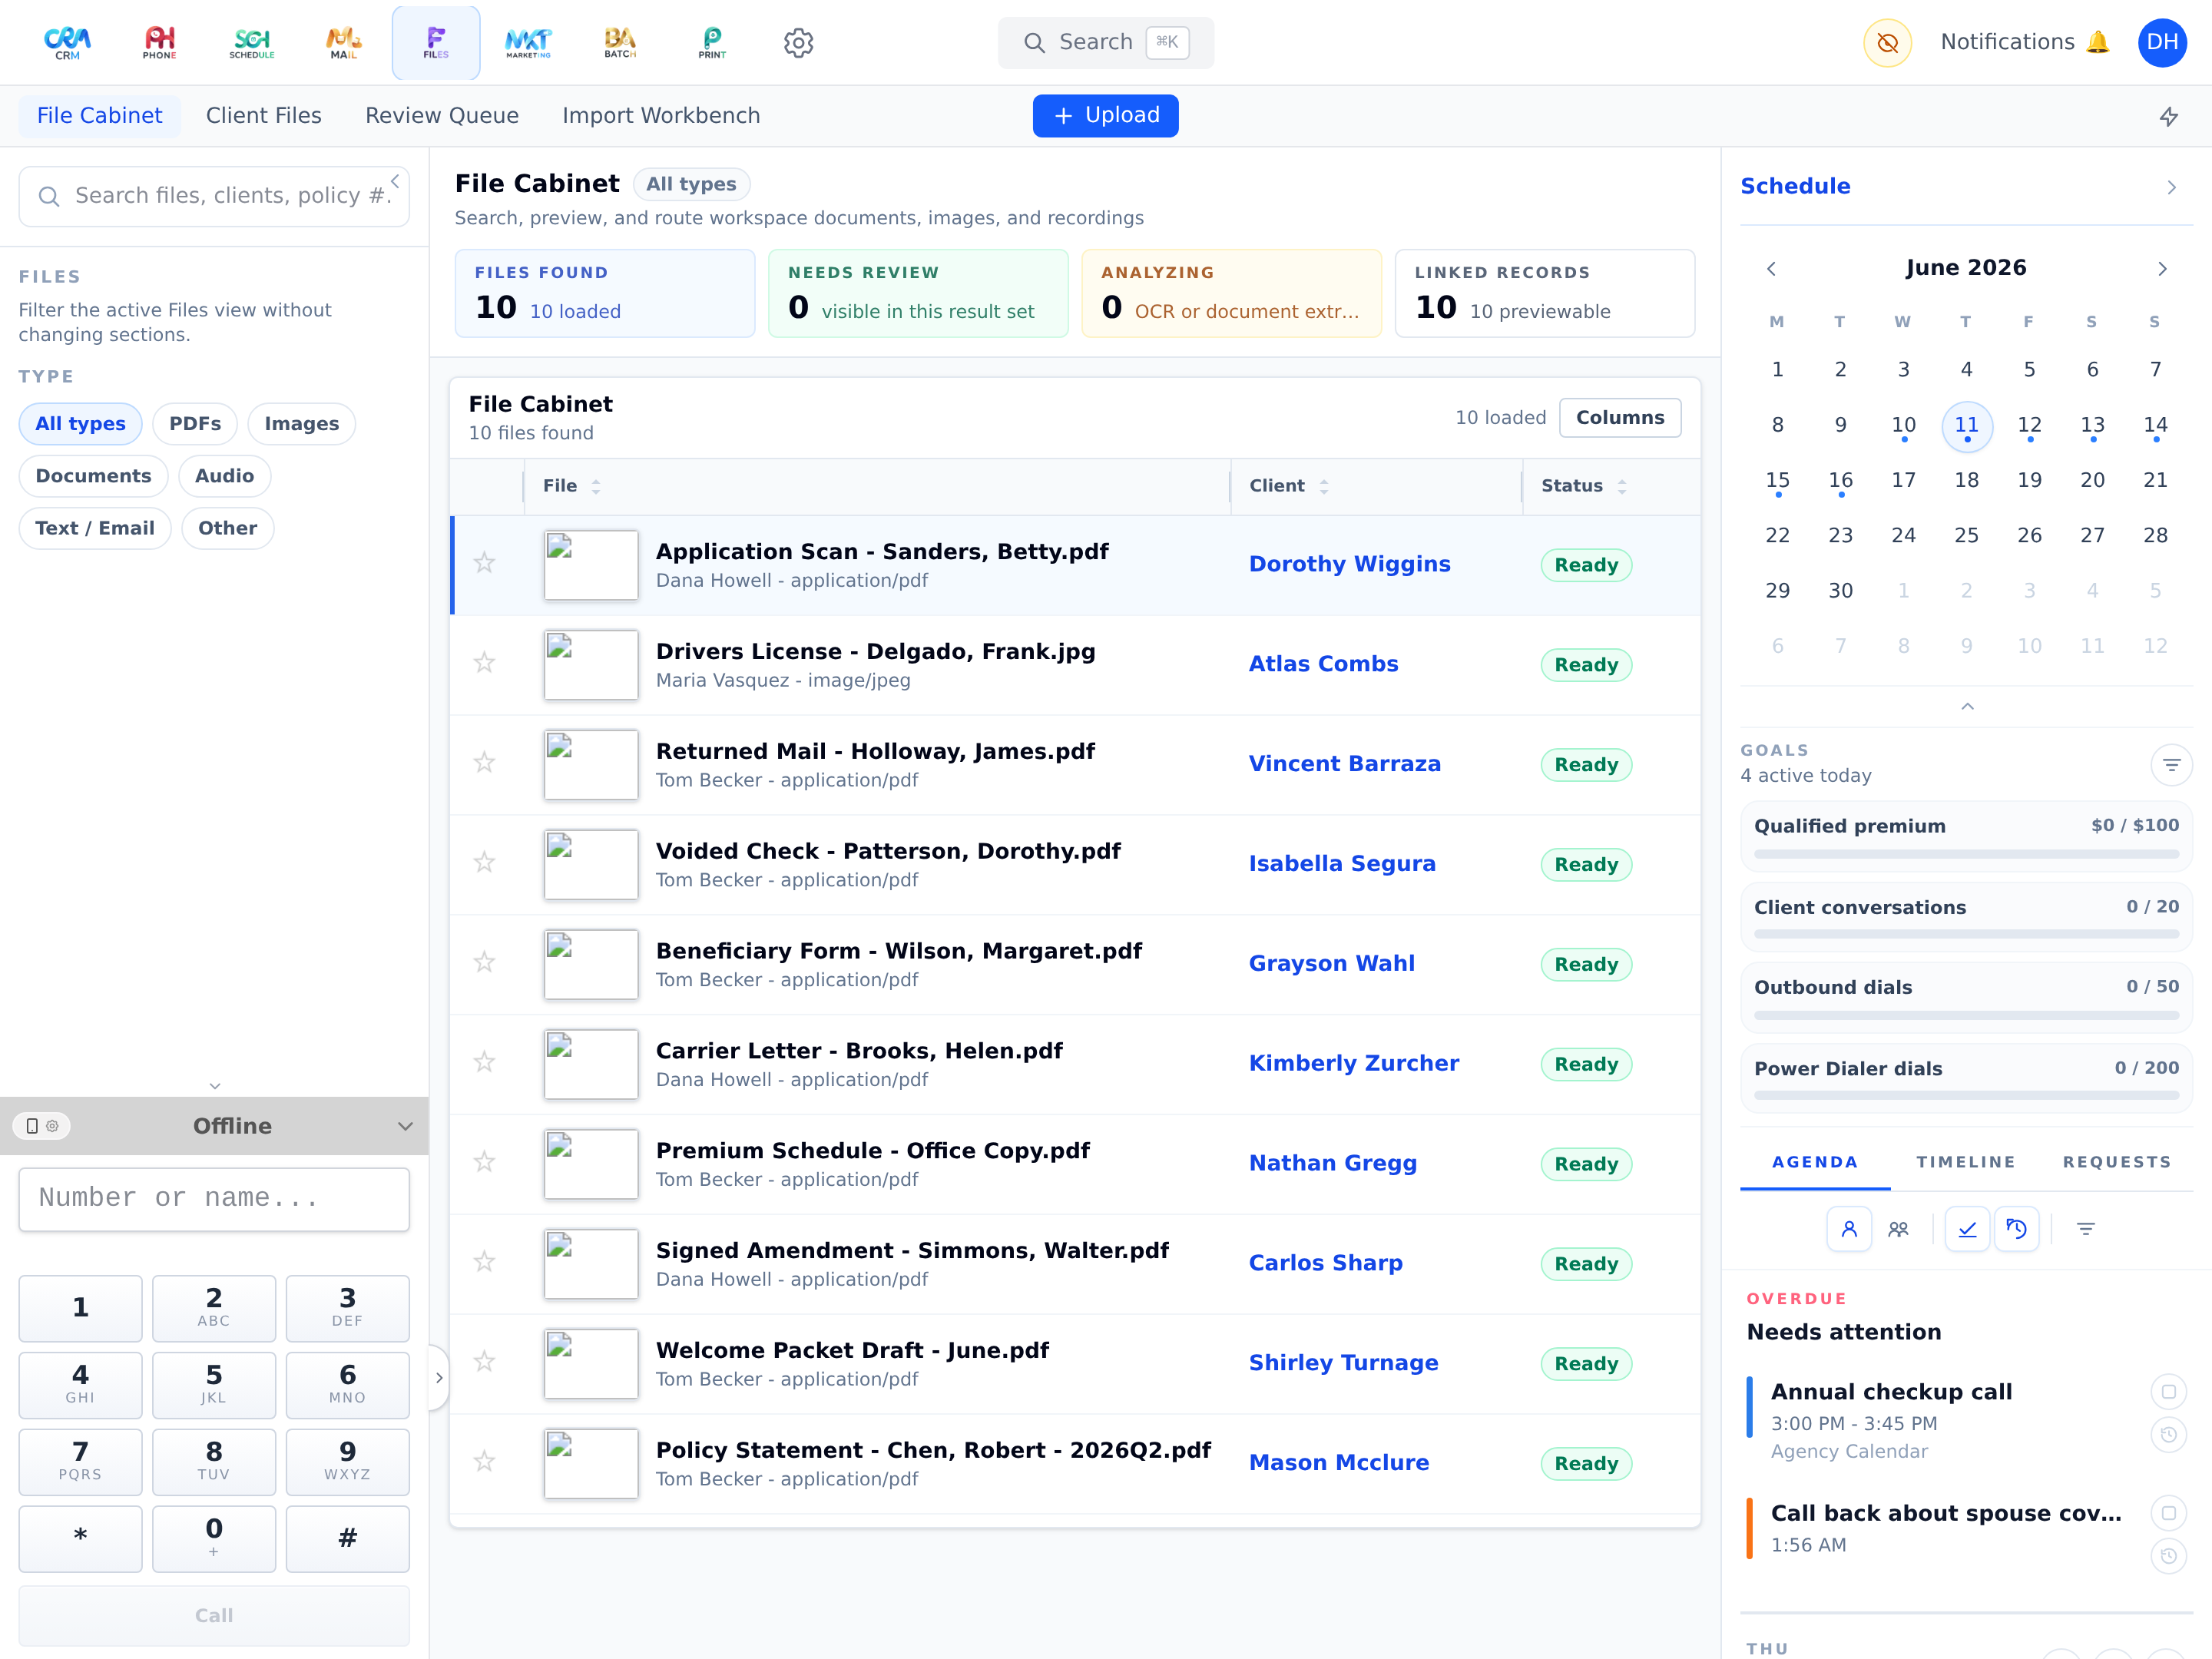2212x1659 pixels.
Task: Switch to Import Workbench tab
Action: coord(661,116)
